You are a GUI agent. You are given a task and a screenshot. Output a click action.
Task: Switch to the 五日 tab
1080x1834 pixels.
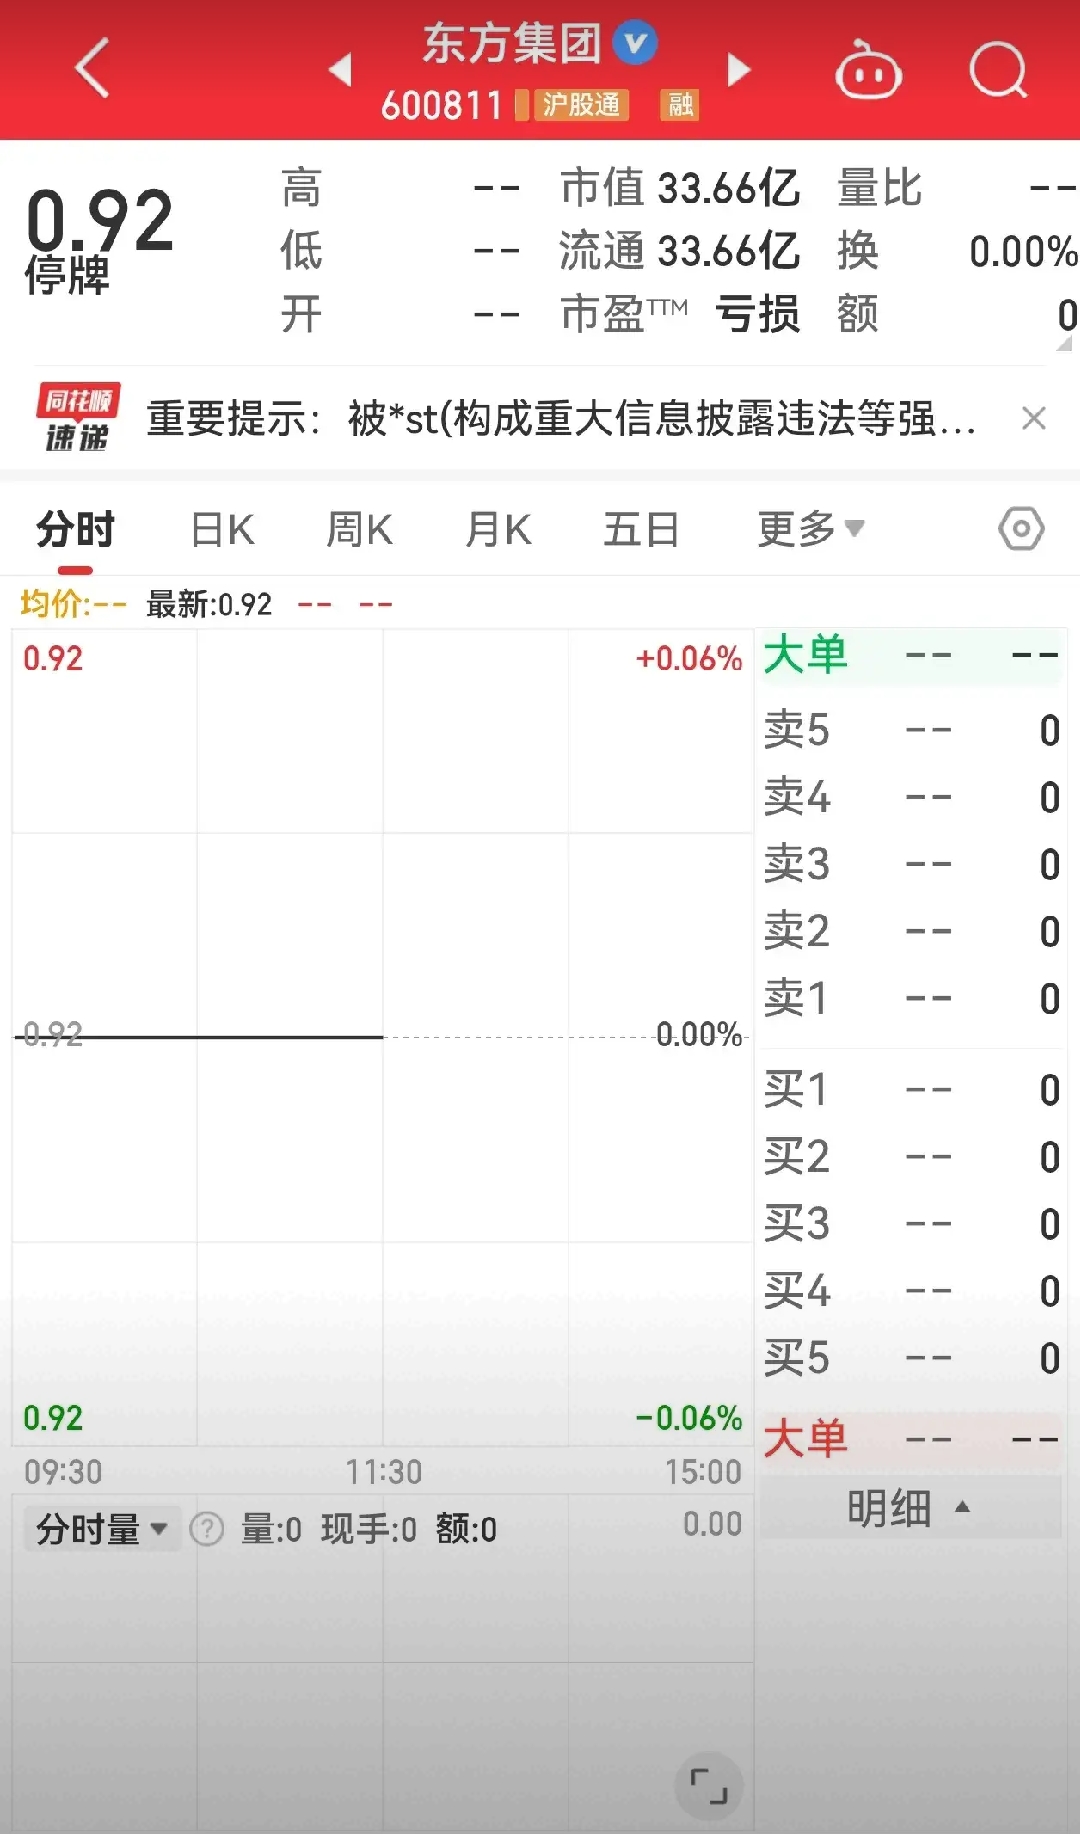coord(641,529)
